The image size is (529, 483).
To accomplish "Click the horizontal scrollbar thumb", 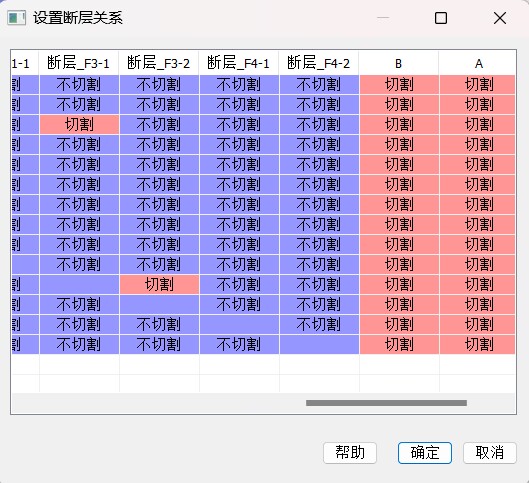I will (x=386, y=403).
